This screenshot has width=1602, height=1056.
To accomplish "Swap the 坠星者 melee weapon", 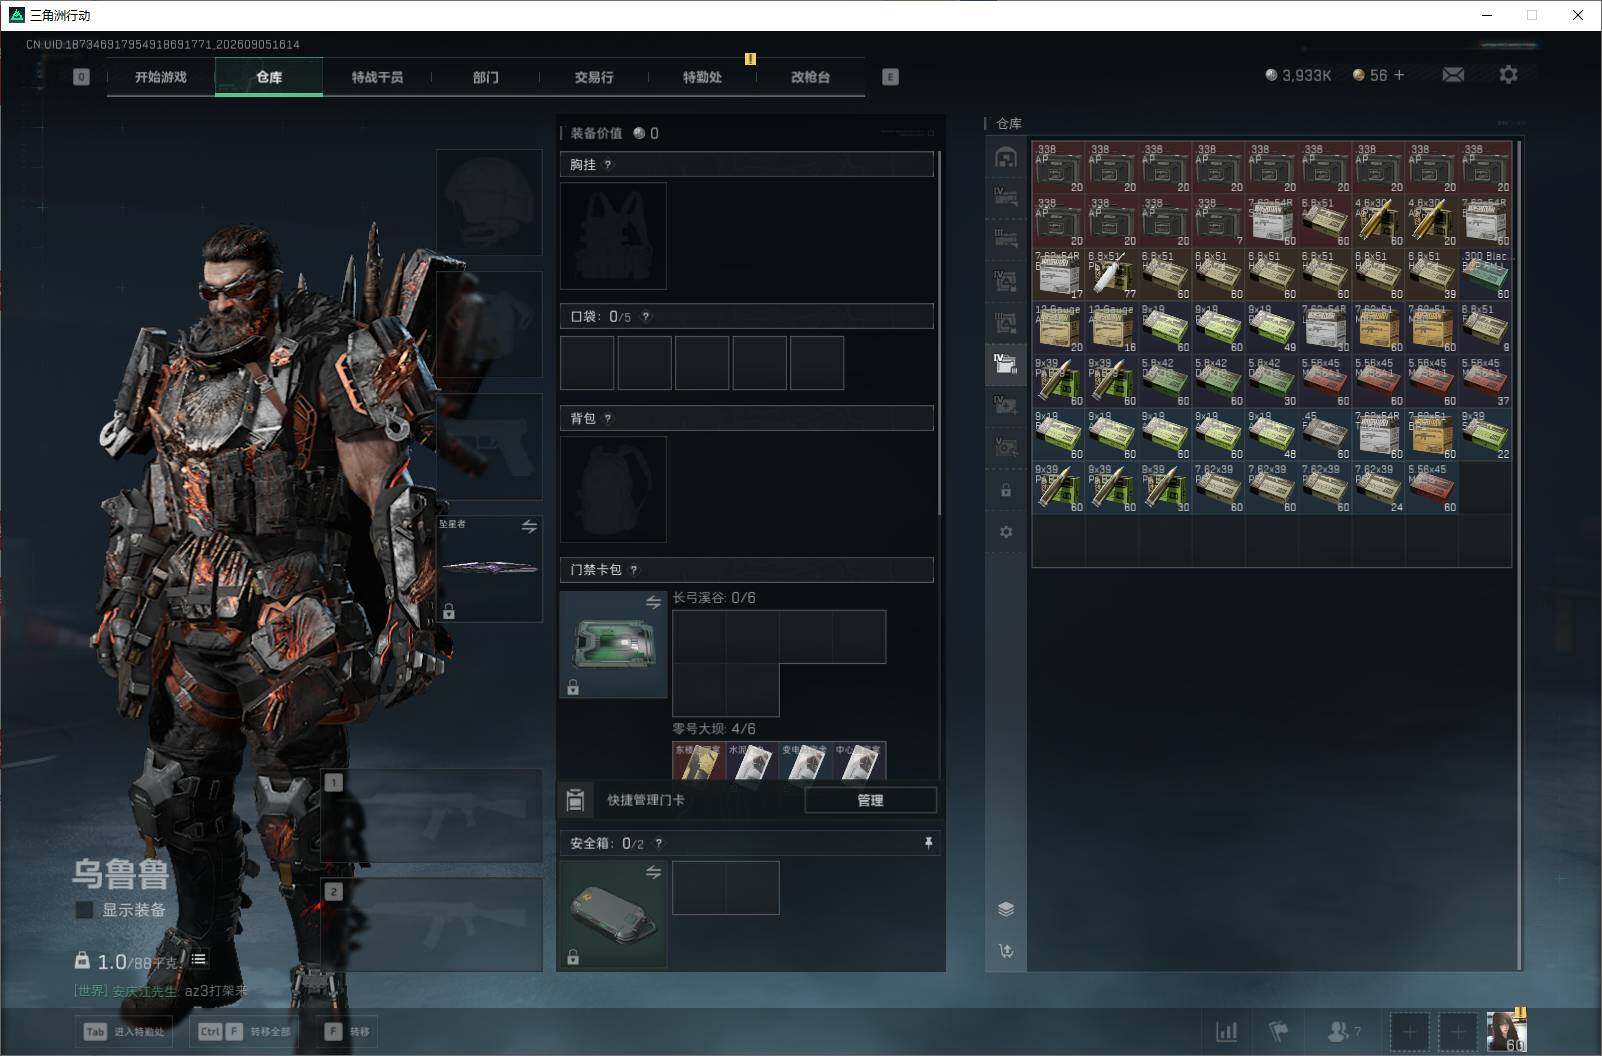I will [x=529, y=526].
